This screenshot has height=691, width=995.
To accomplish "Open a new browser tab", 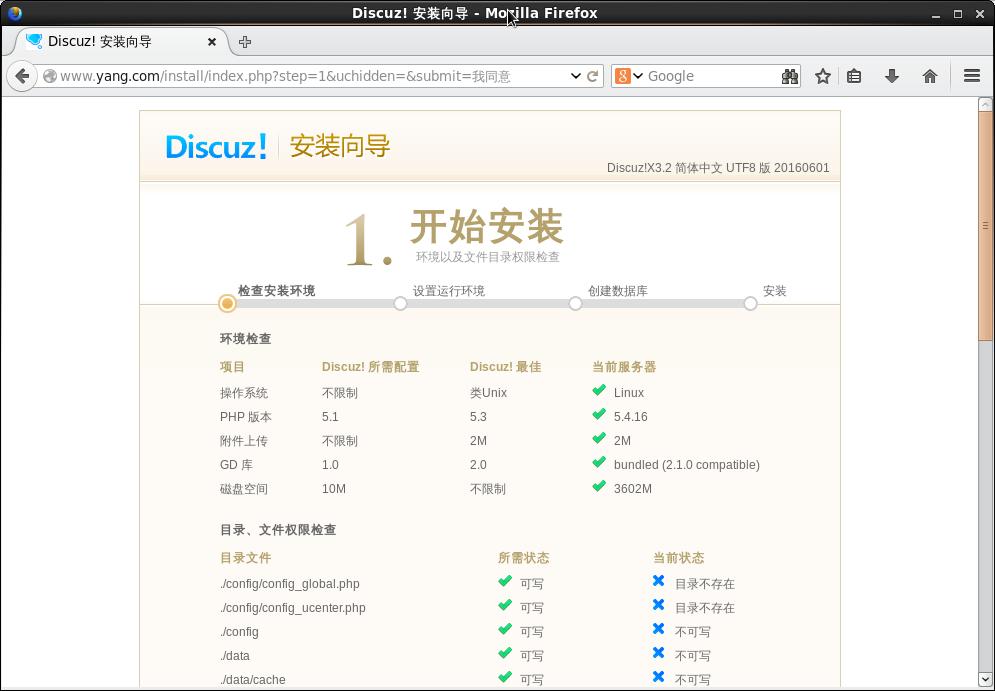I will tap(245, 42).
